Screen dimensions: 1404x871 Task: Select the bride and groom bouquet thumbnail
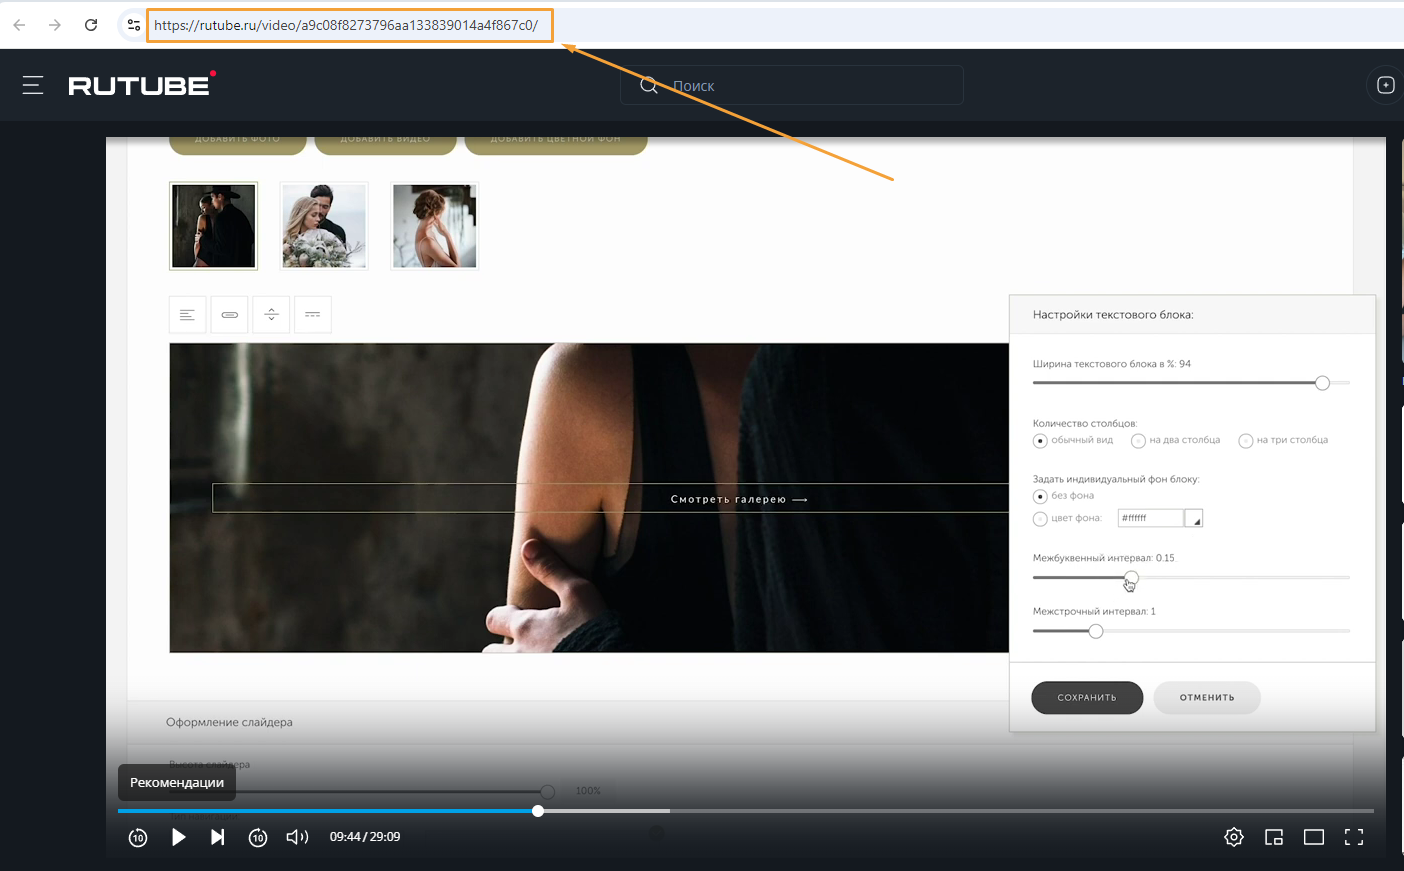pyautogui.click(x=324, y=226)
